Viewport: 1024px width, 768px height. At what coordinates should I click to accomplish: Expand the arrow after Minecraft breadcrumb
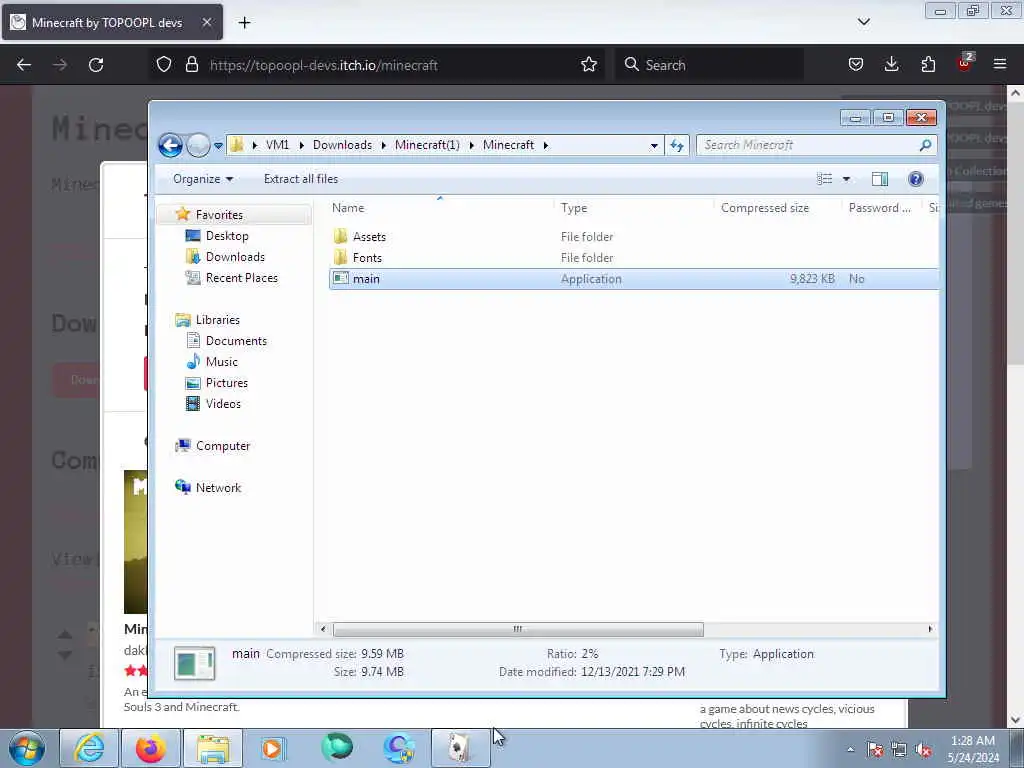click(546, 145)
